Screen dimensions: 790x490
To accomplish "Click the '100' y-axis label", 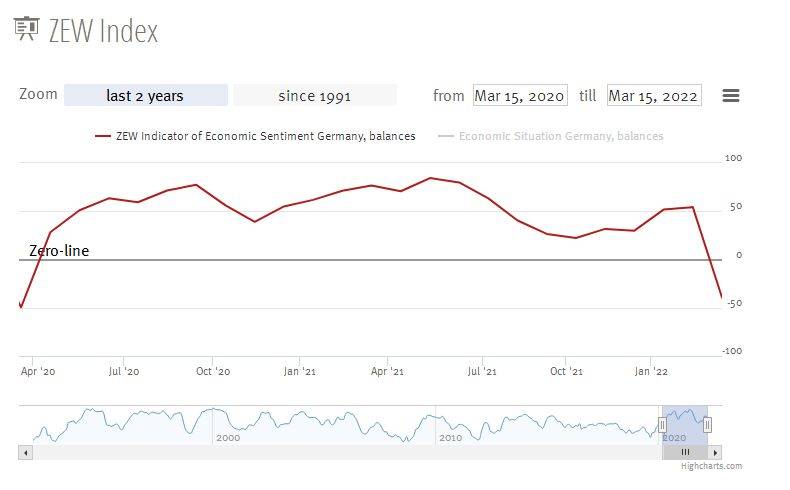I will pos(733,158).
